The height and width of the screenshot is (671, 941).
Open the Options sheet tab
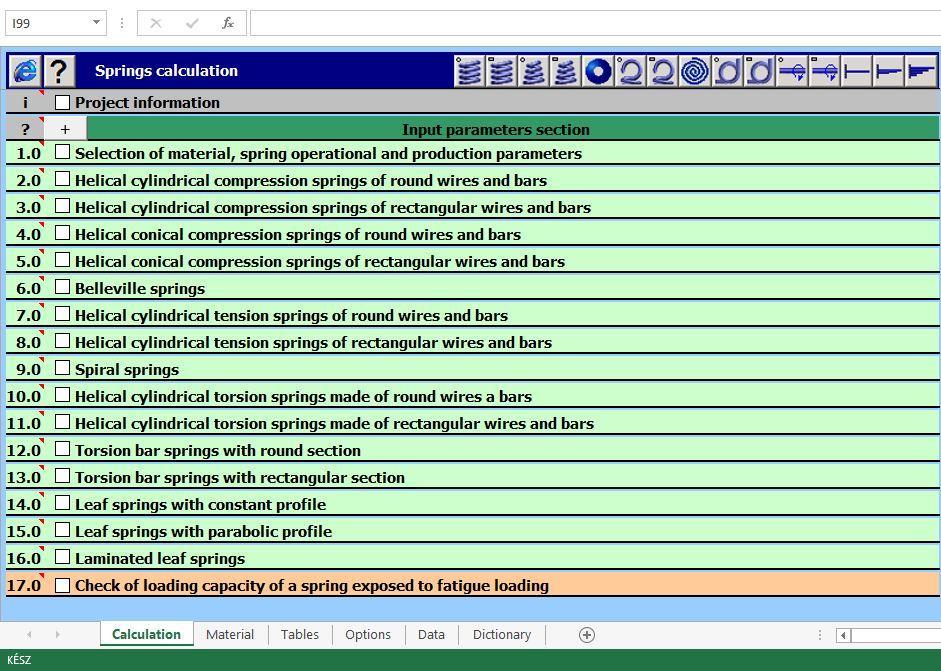point(368,634)
